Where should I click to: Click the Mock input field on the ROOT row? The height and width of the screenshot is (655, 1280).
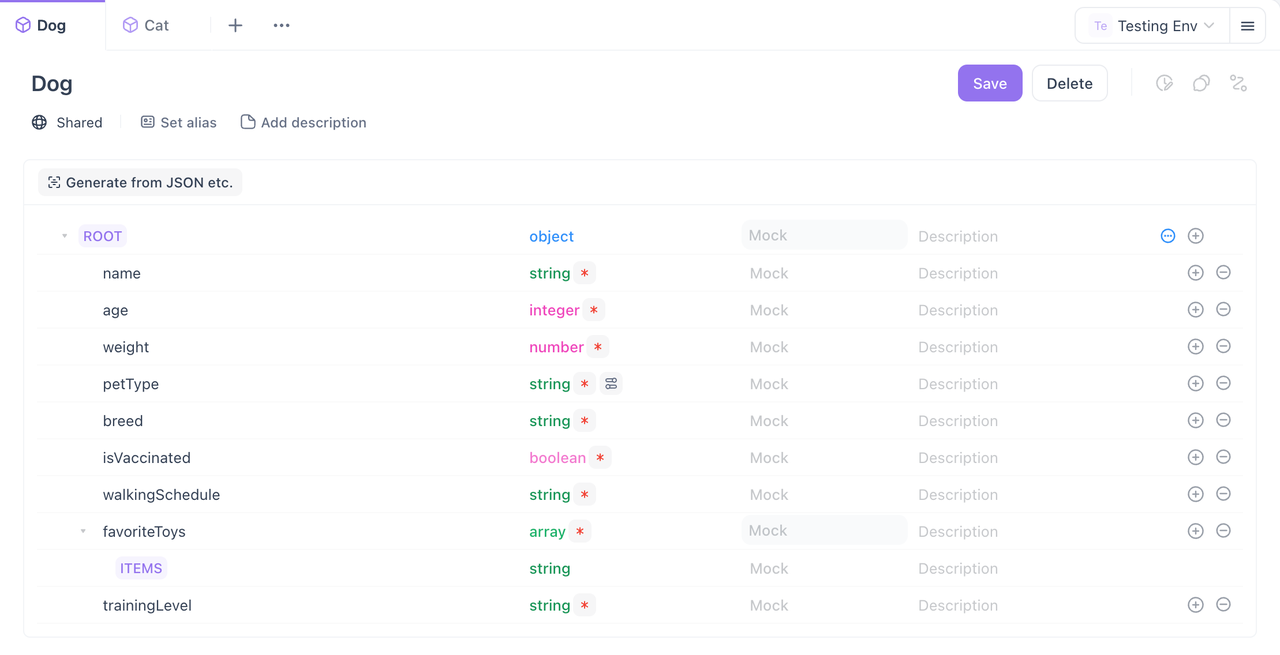click(x=823, y=236)
